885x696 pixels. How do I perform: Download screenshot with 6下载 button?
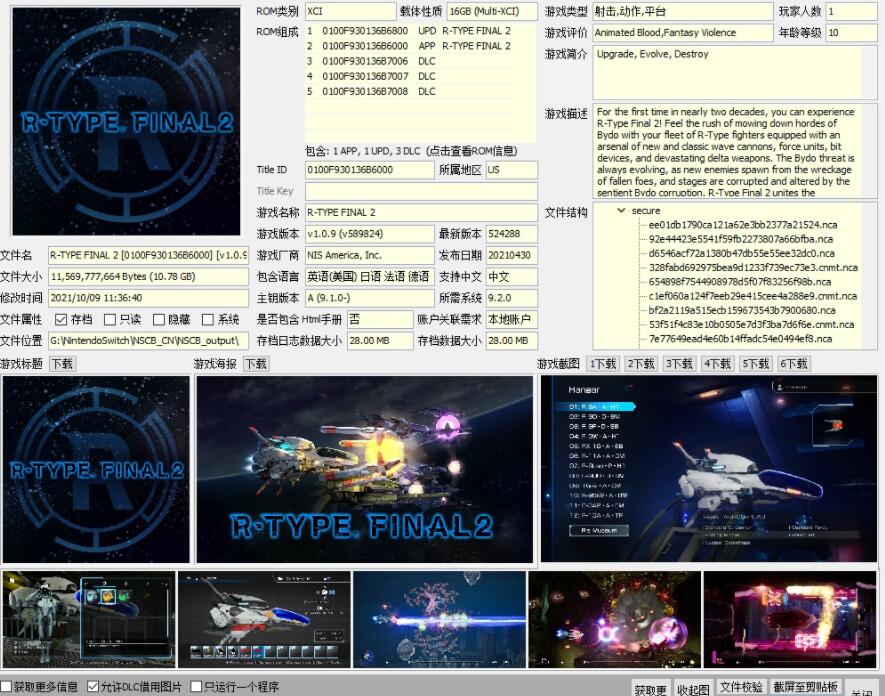click(794, 364)
